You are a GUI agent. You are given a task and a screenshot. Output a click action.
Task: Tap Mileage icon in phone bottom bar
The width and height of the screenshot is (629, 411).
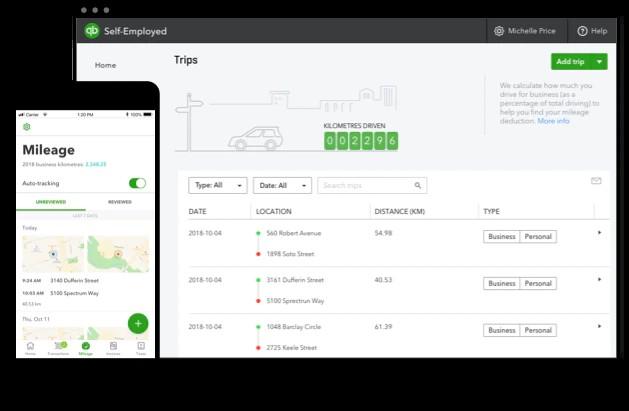click(85, 348)
